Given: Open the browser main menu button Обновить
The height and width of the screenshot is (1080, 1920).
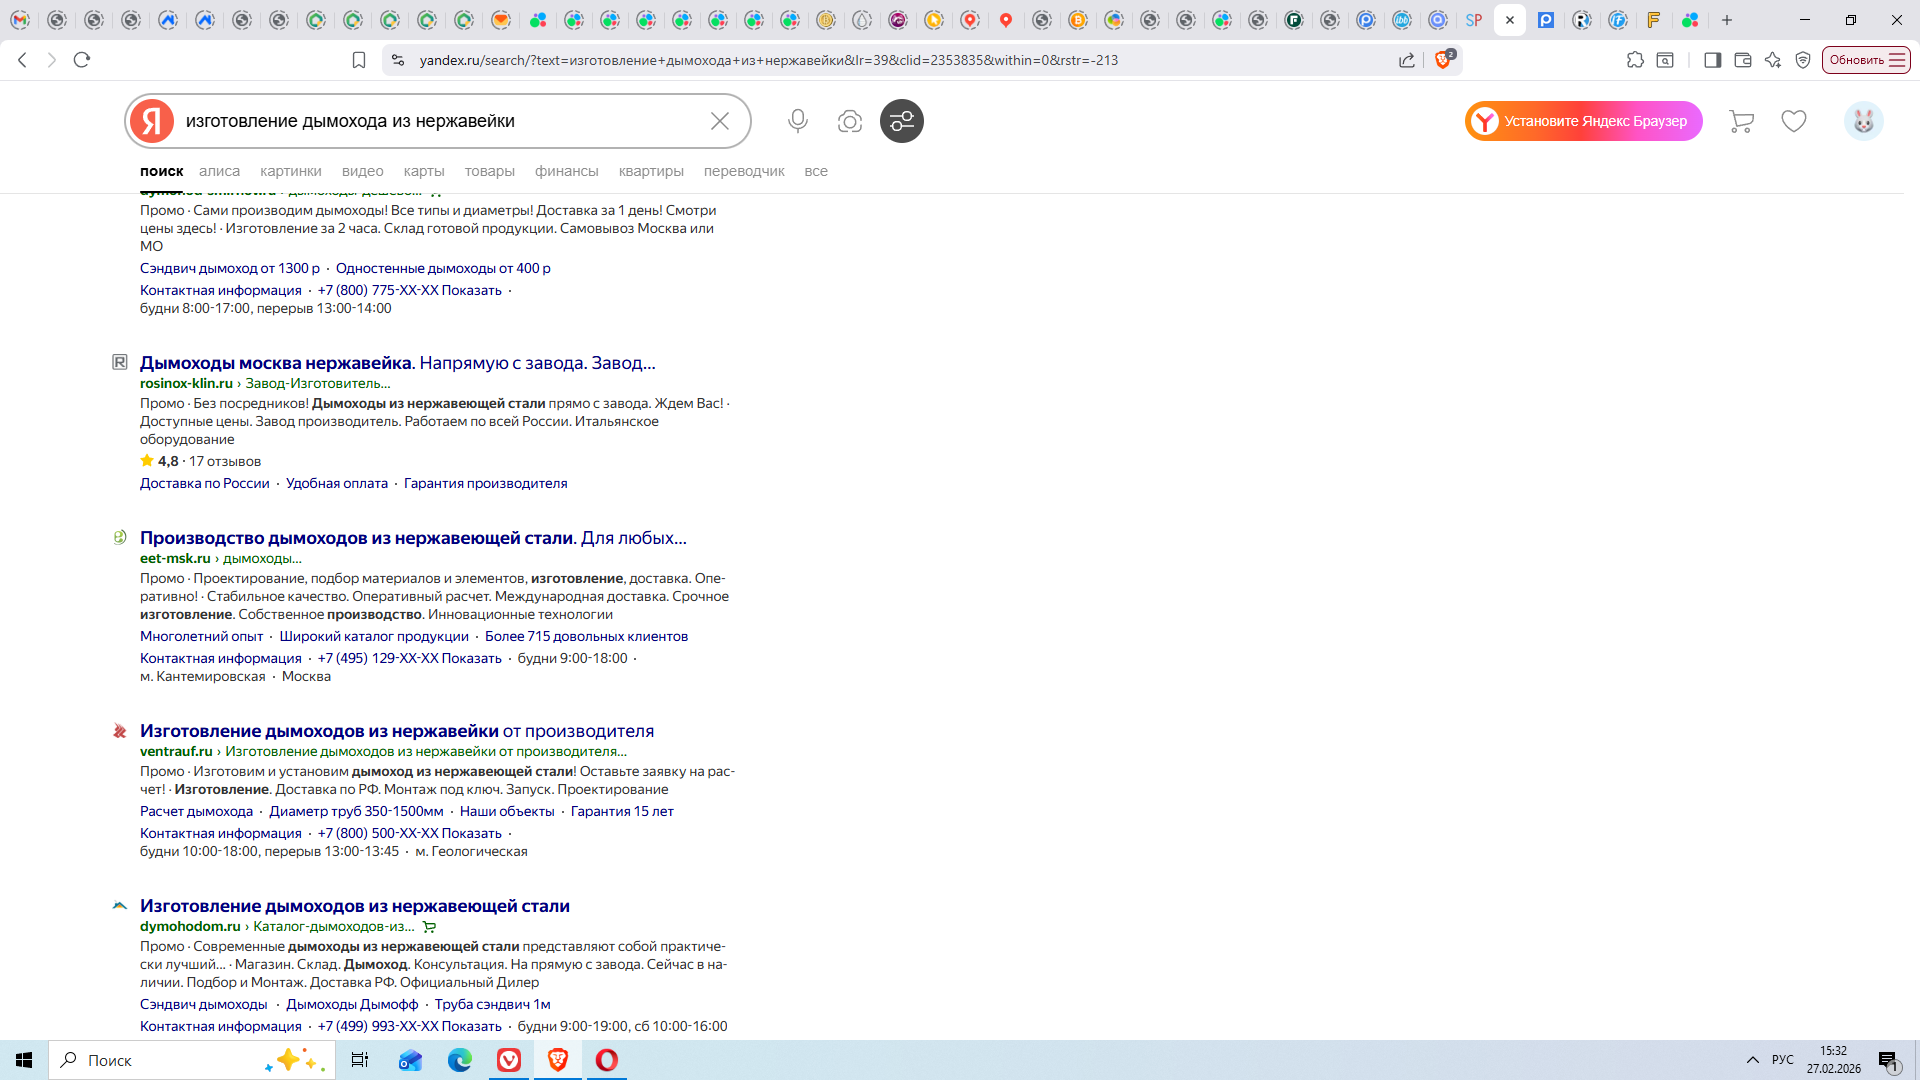Looking at the screenshot, I should [1866, 60].
